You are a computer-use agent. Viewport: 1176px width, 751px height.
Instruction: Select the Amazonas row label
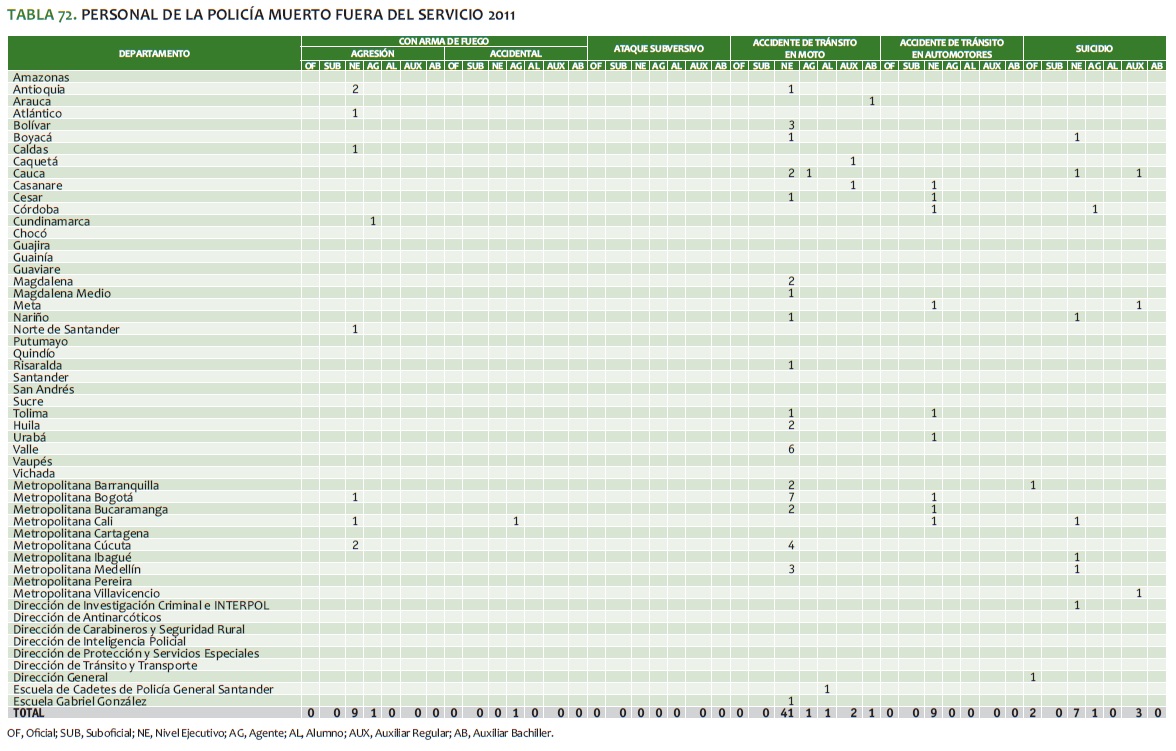[x=41, y=77]
